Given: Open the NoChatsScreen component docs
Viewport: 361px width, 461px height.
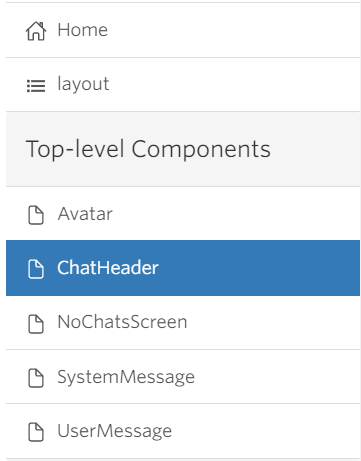Looking at the screenshot, I should tap(122, 322).
